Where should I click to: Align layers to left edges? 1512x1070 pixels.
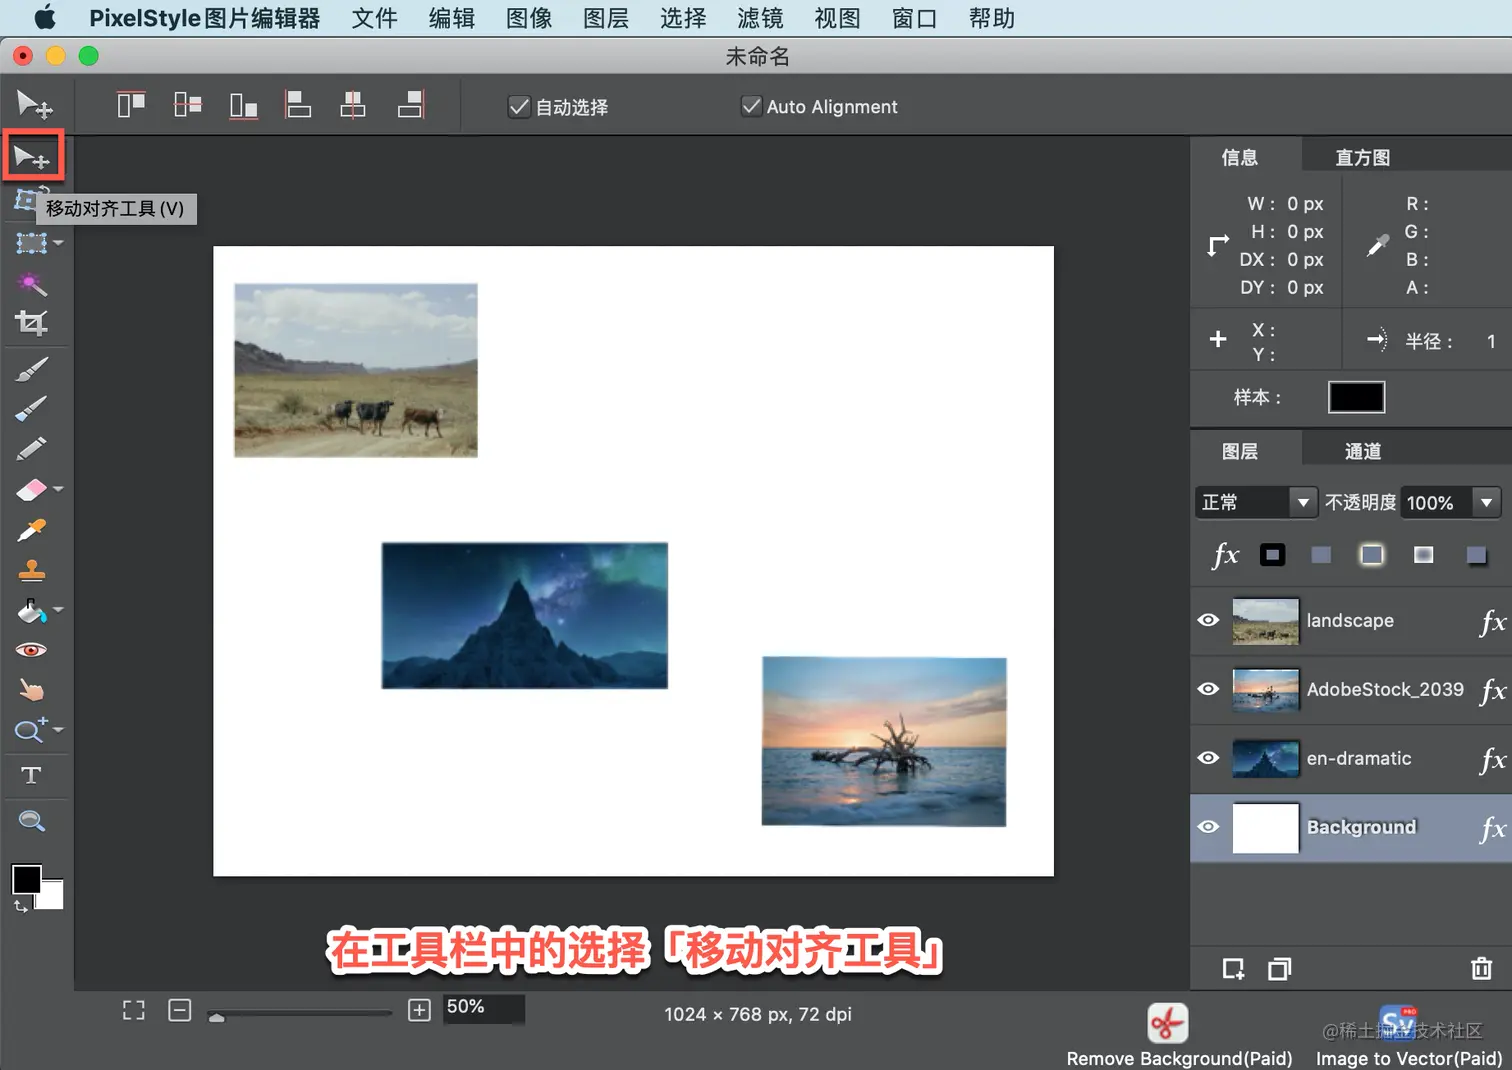pyautogui.click(x=298, y=104)
